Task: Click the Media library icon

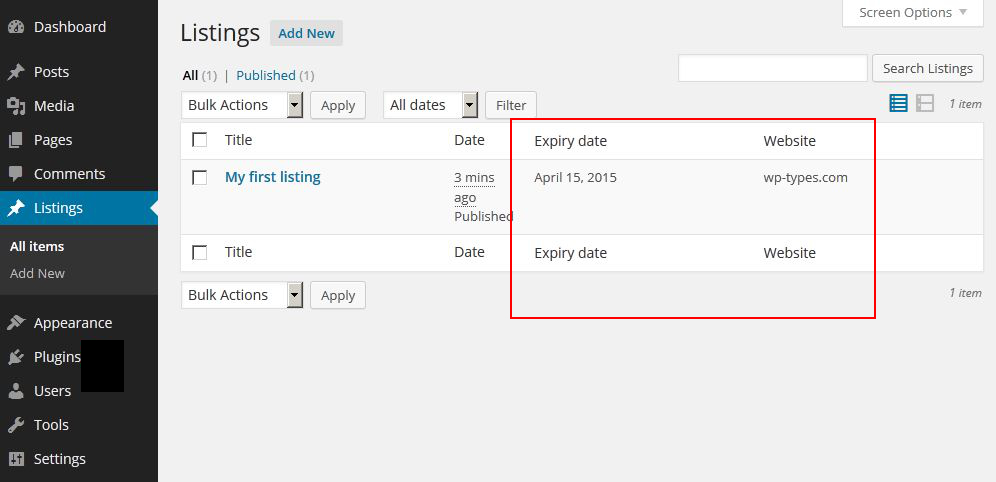Action: click(x=16, y=106)
